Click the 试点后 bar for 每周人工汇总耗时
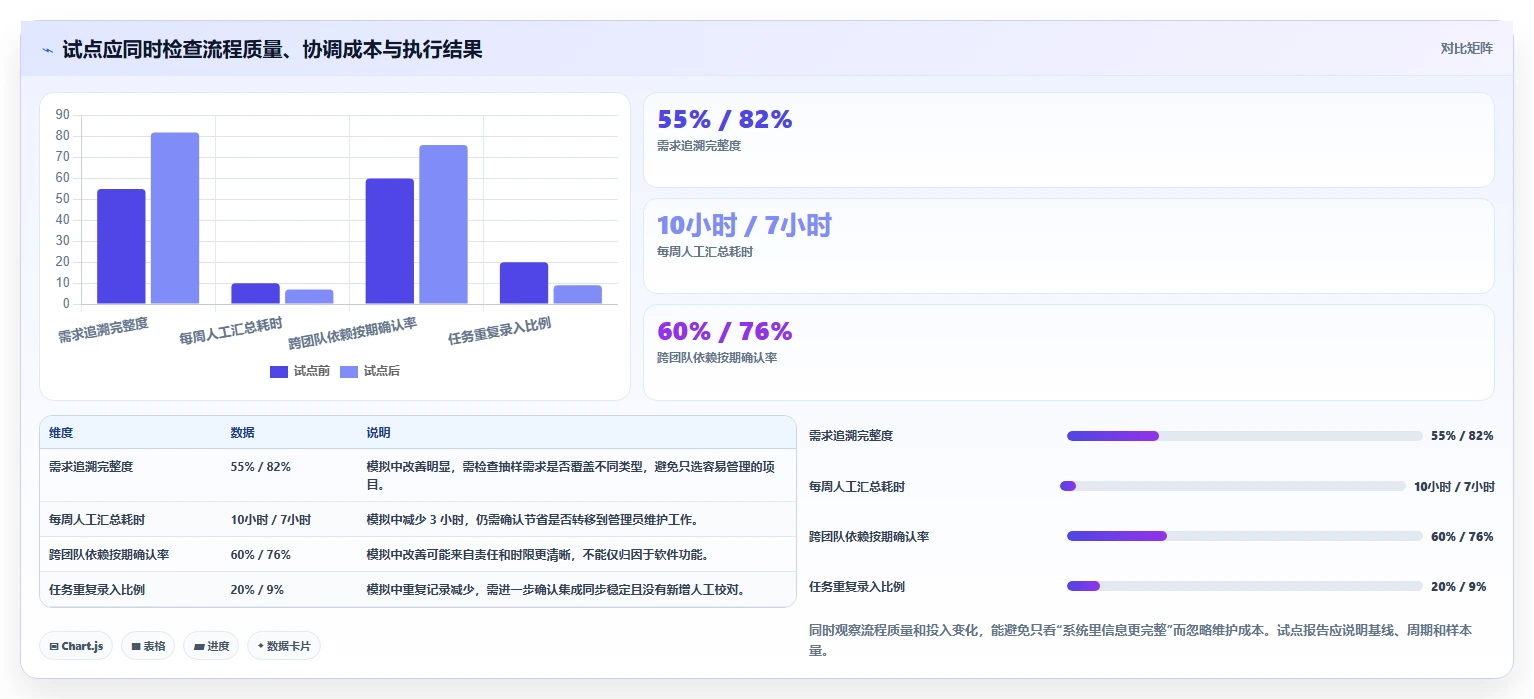 [x=309, y=296]
